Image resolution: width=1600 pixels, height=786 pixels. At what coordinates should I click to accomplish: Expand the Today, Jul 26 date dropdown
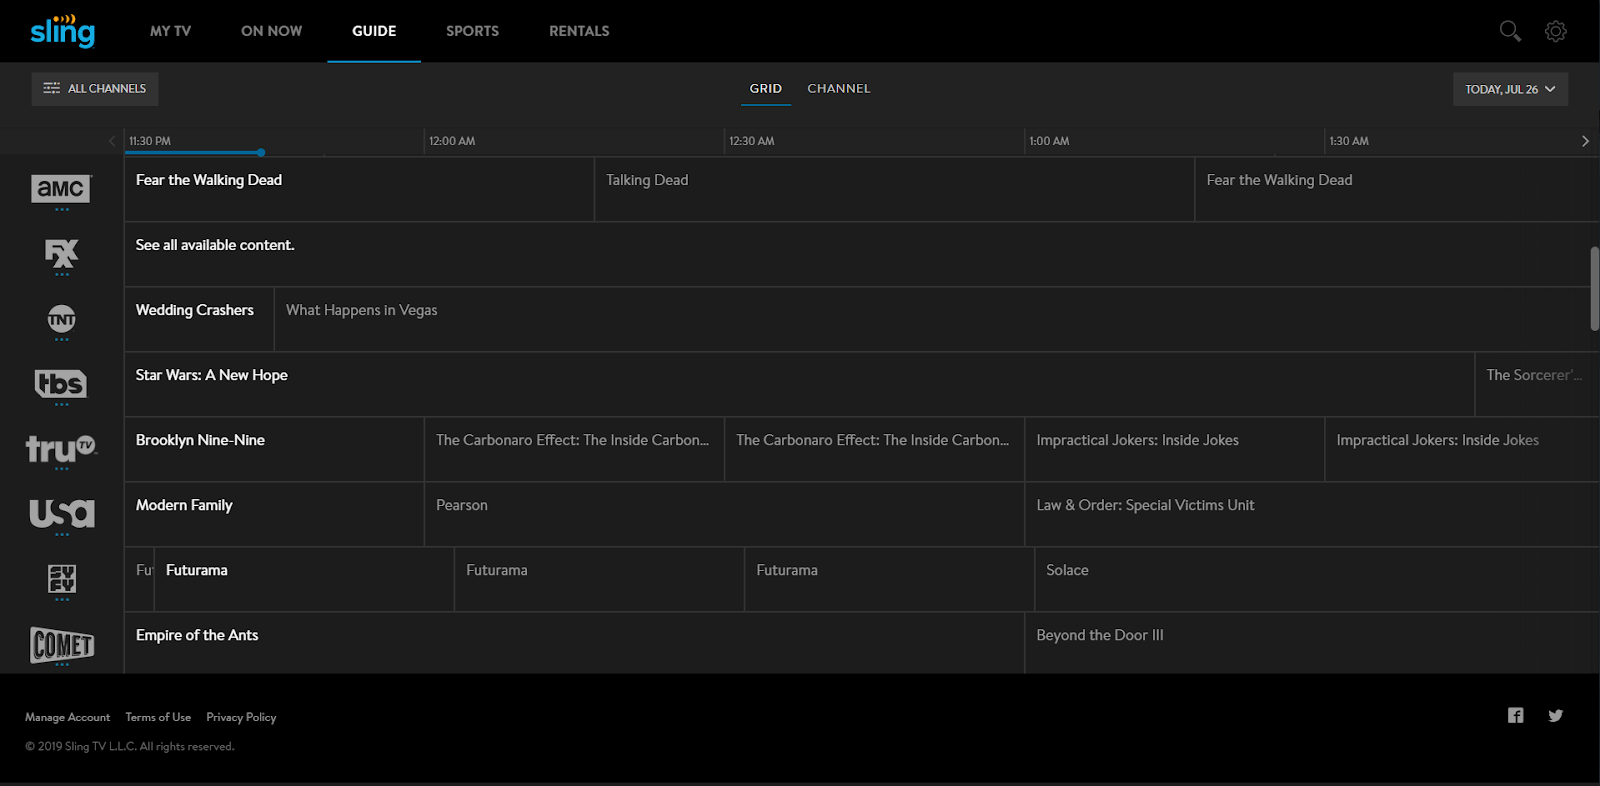[x=1510, y=89]
